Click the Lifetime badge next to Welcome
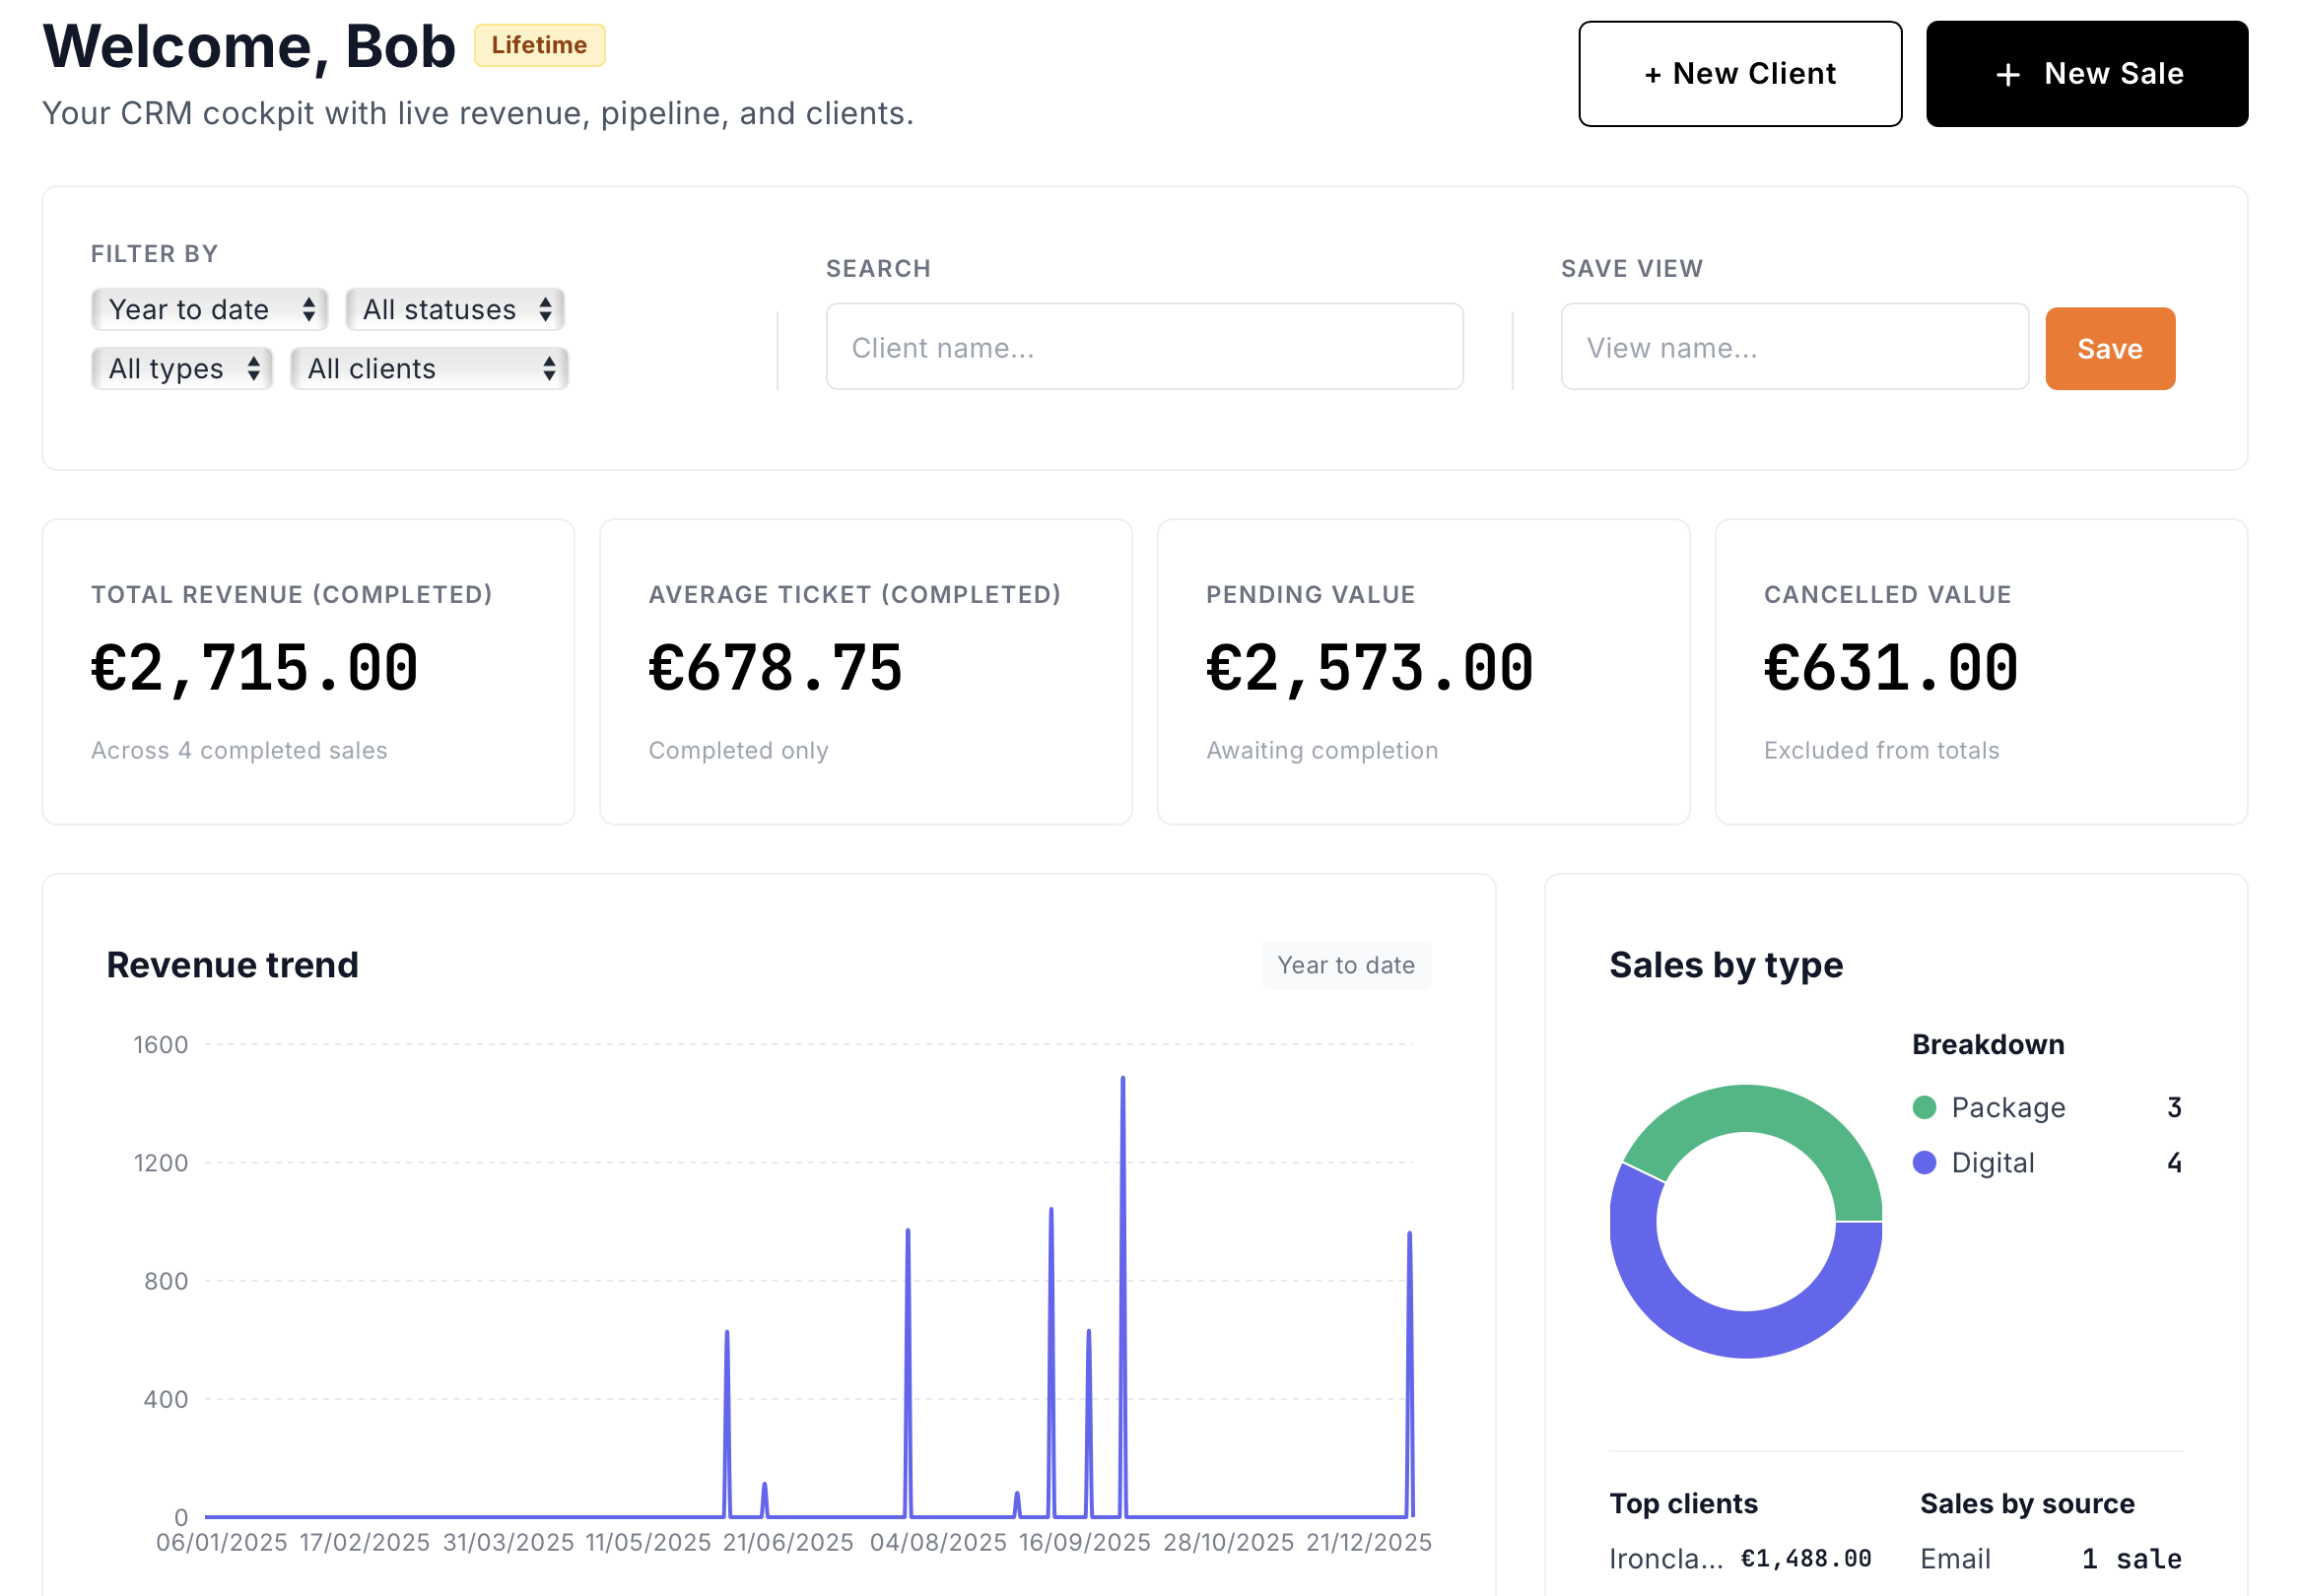Image resolution: width=2302 pixels, height=1596 pixels. tap(539, 45)
